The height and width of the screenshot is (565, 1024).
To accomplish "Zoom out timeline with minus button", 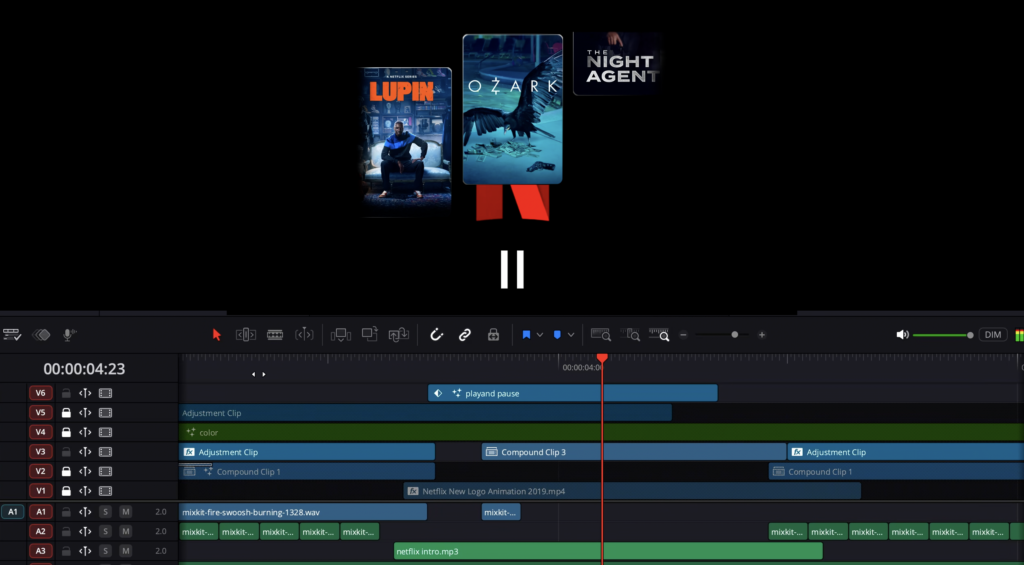I will 683,335.
